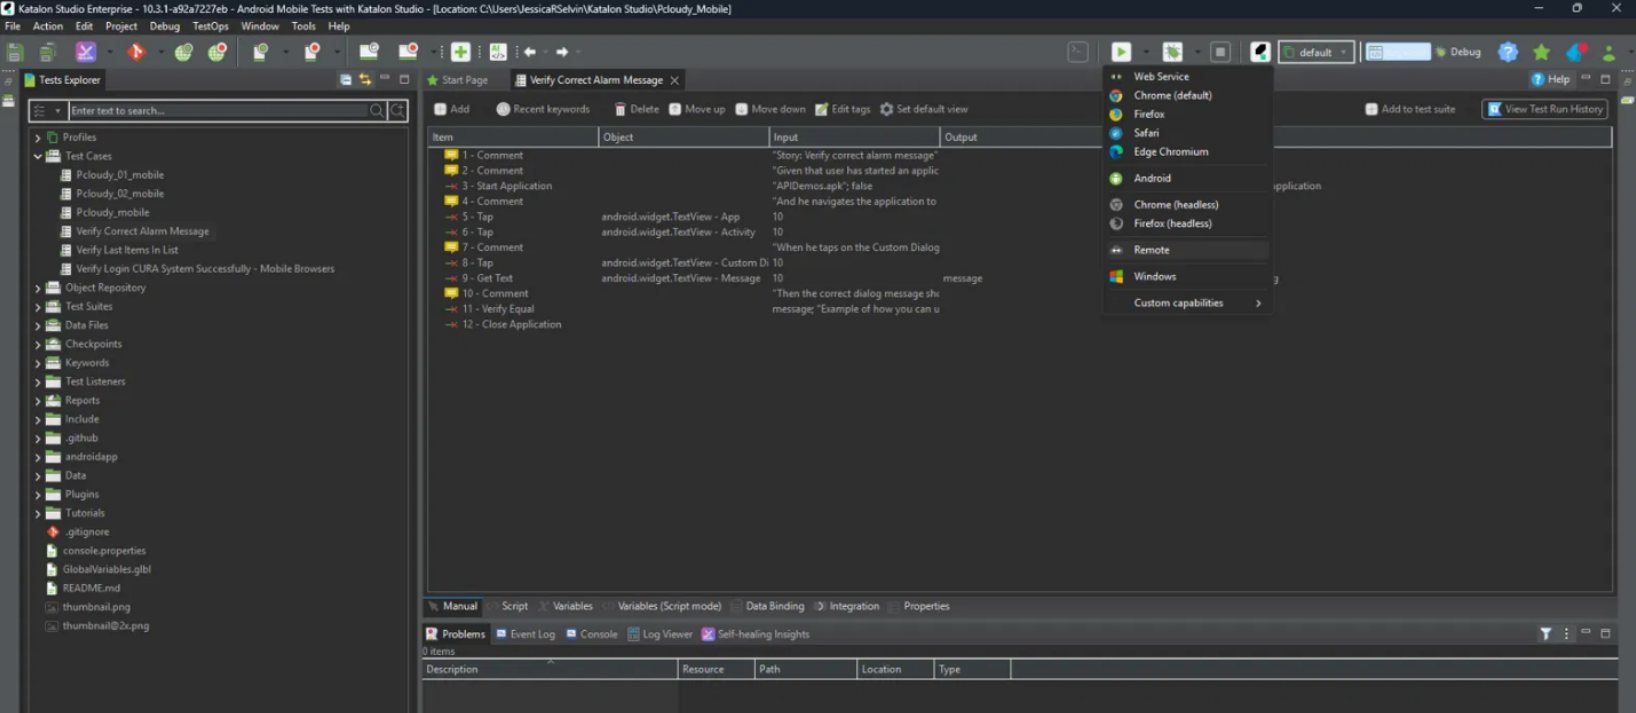Click the Edit tags button
The width and height of the screenshot is (1636, 713).
click(x=843, y=109)
